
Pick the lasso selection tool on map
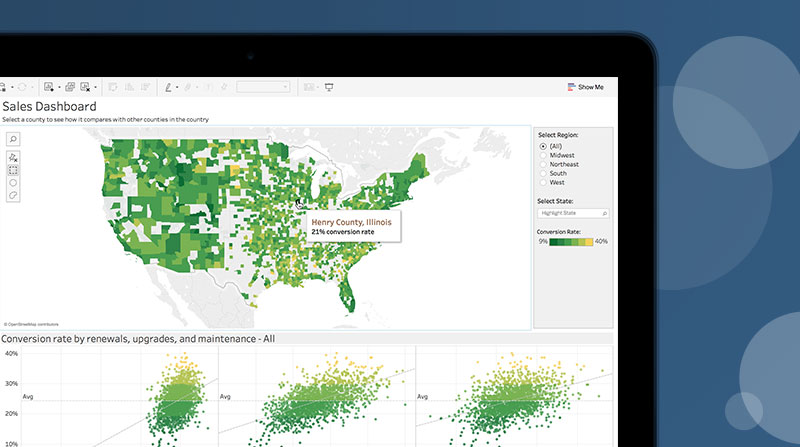click(x=14, y=196)
